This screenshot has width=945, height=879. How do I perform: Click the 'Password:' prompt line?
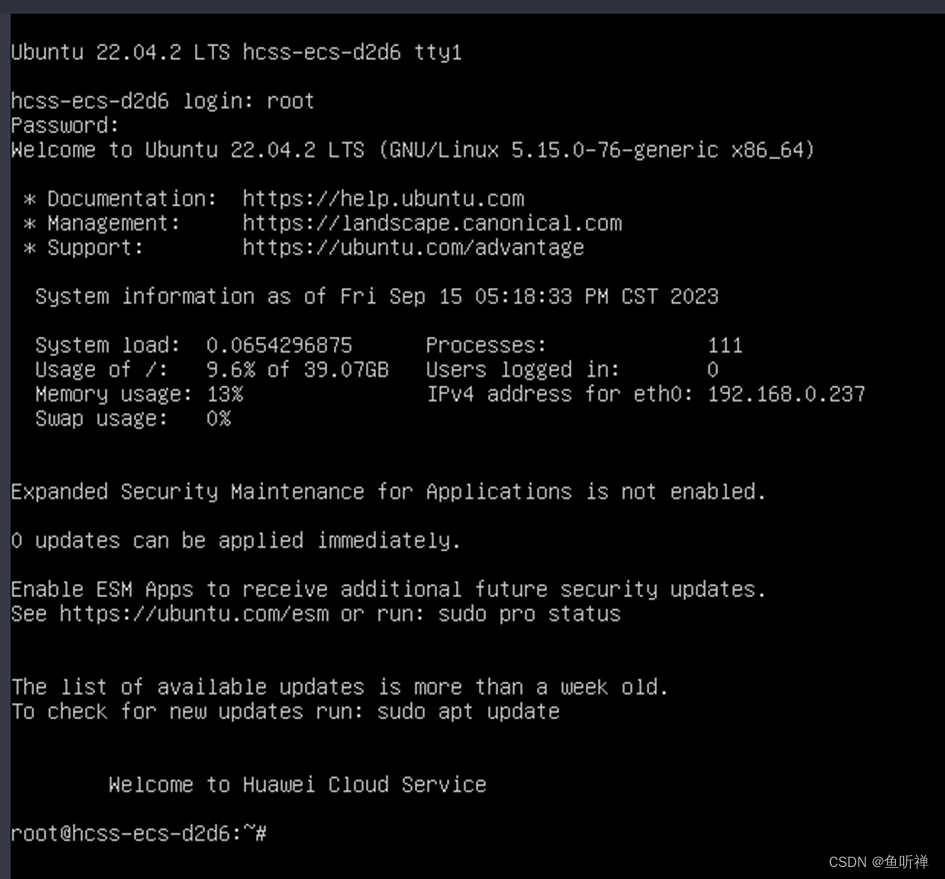click(x=65, y=125)
